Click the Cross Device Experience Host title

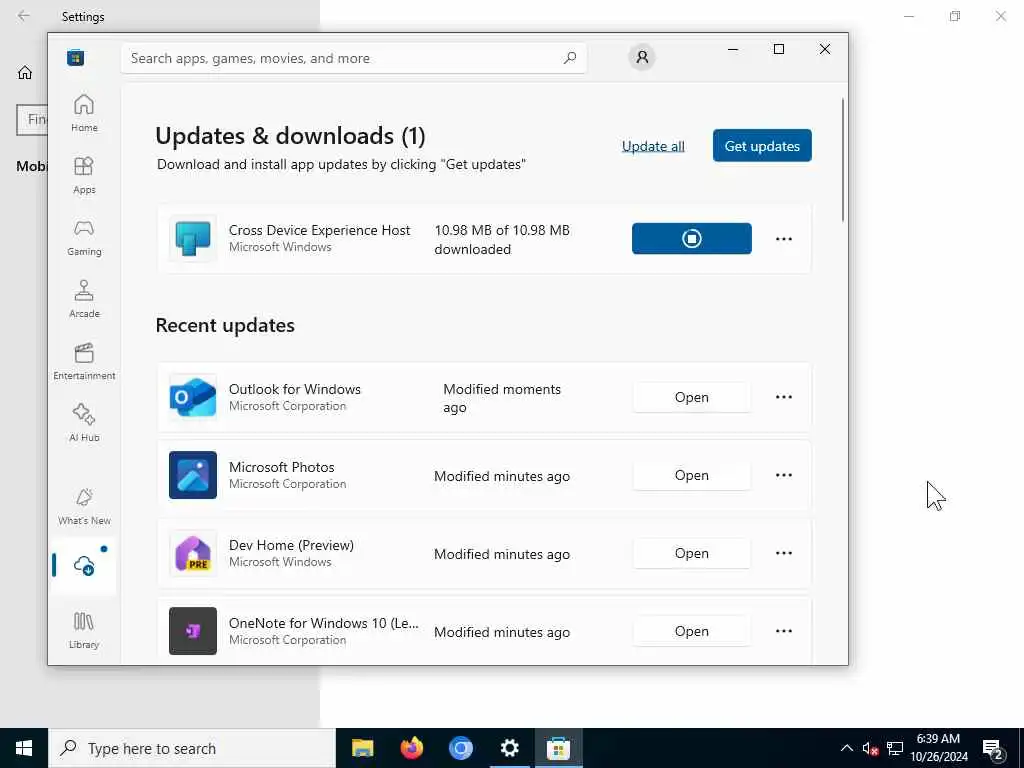[x=319, y=230]
